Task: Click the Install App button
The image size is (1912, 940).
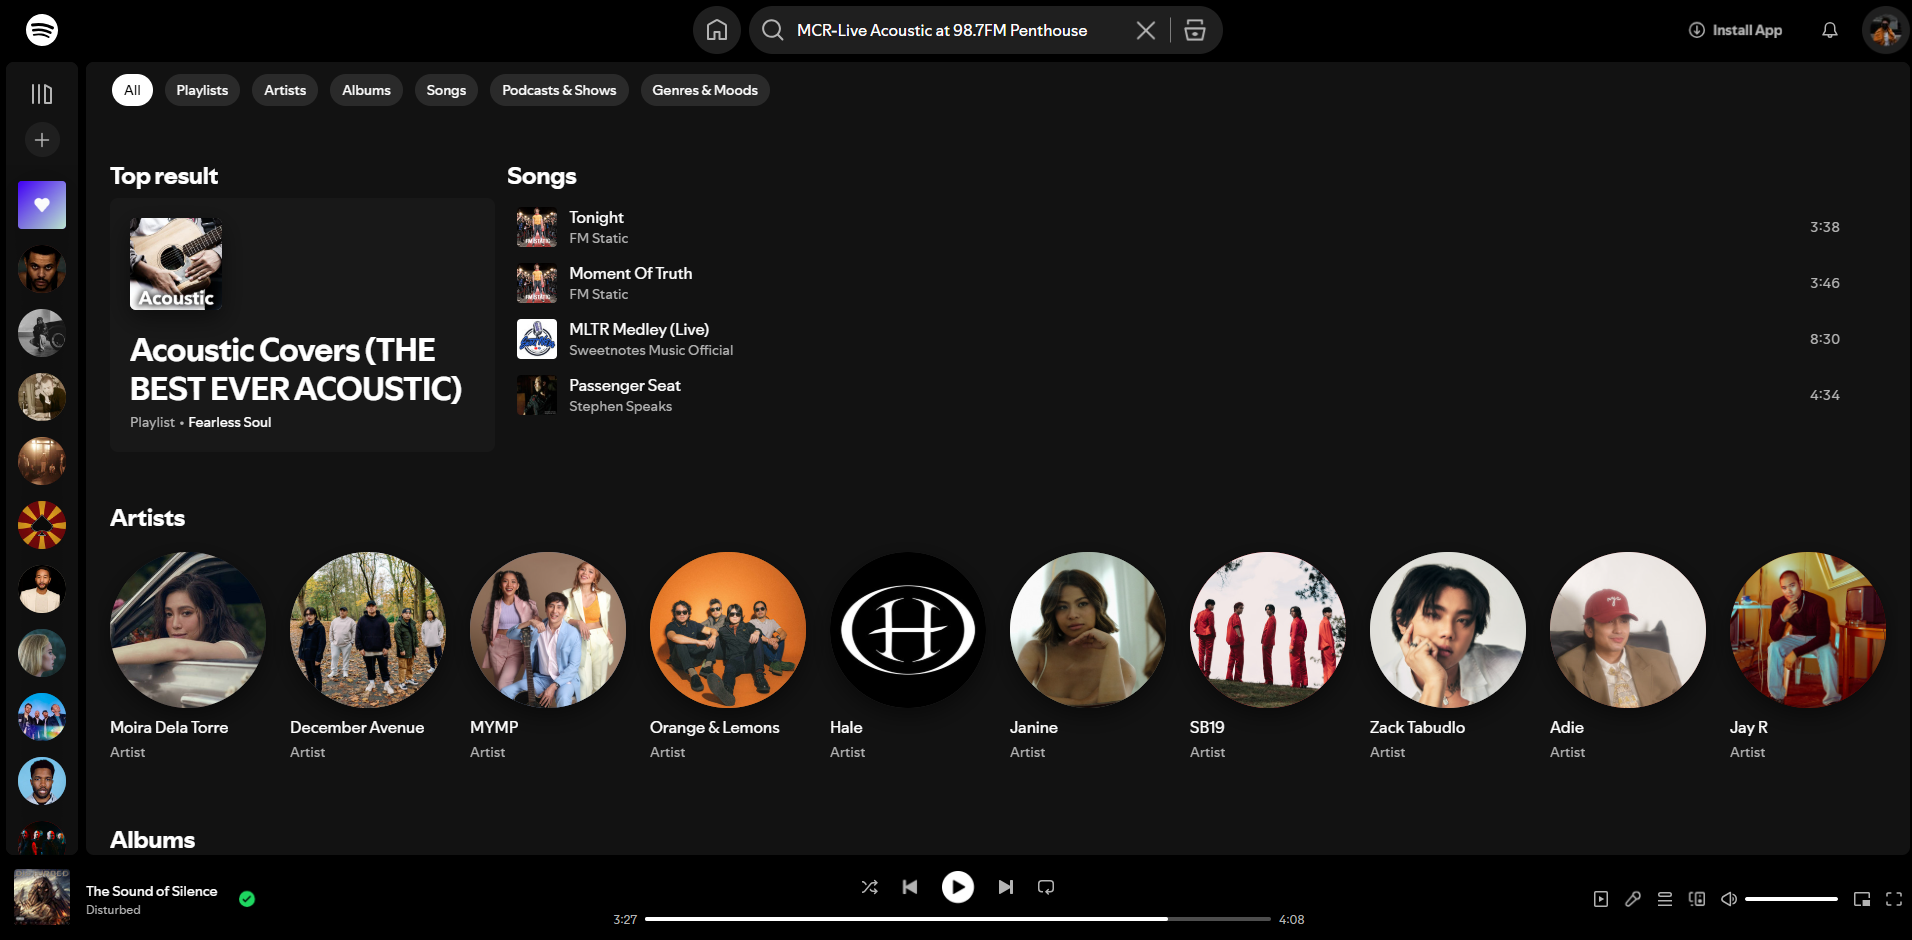Action: click(x=1735, y=30)
